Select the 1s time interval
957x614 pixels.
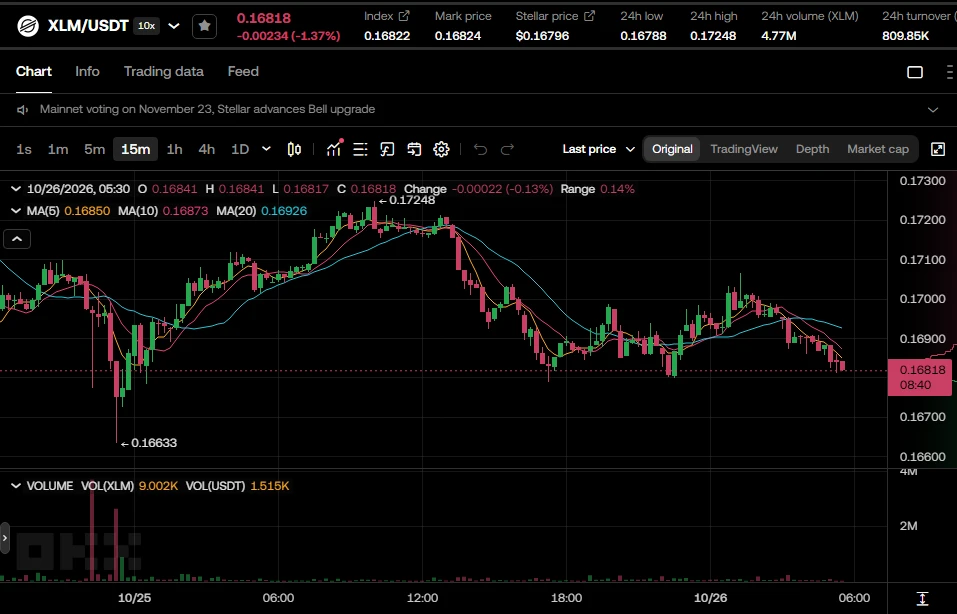pos(24,150)
